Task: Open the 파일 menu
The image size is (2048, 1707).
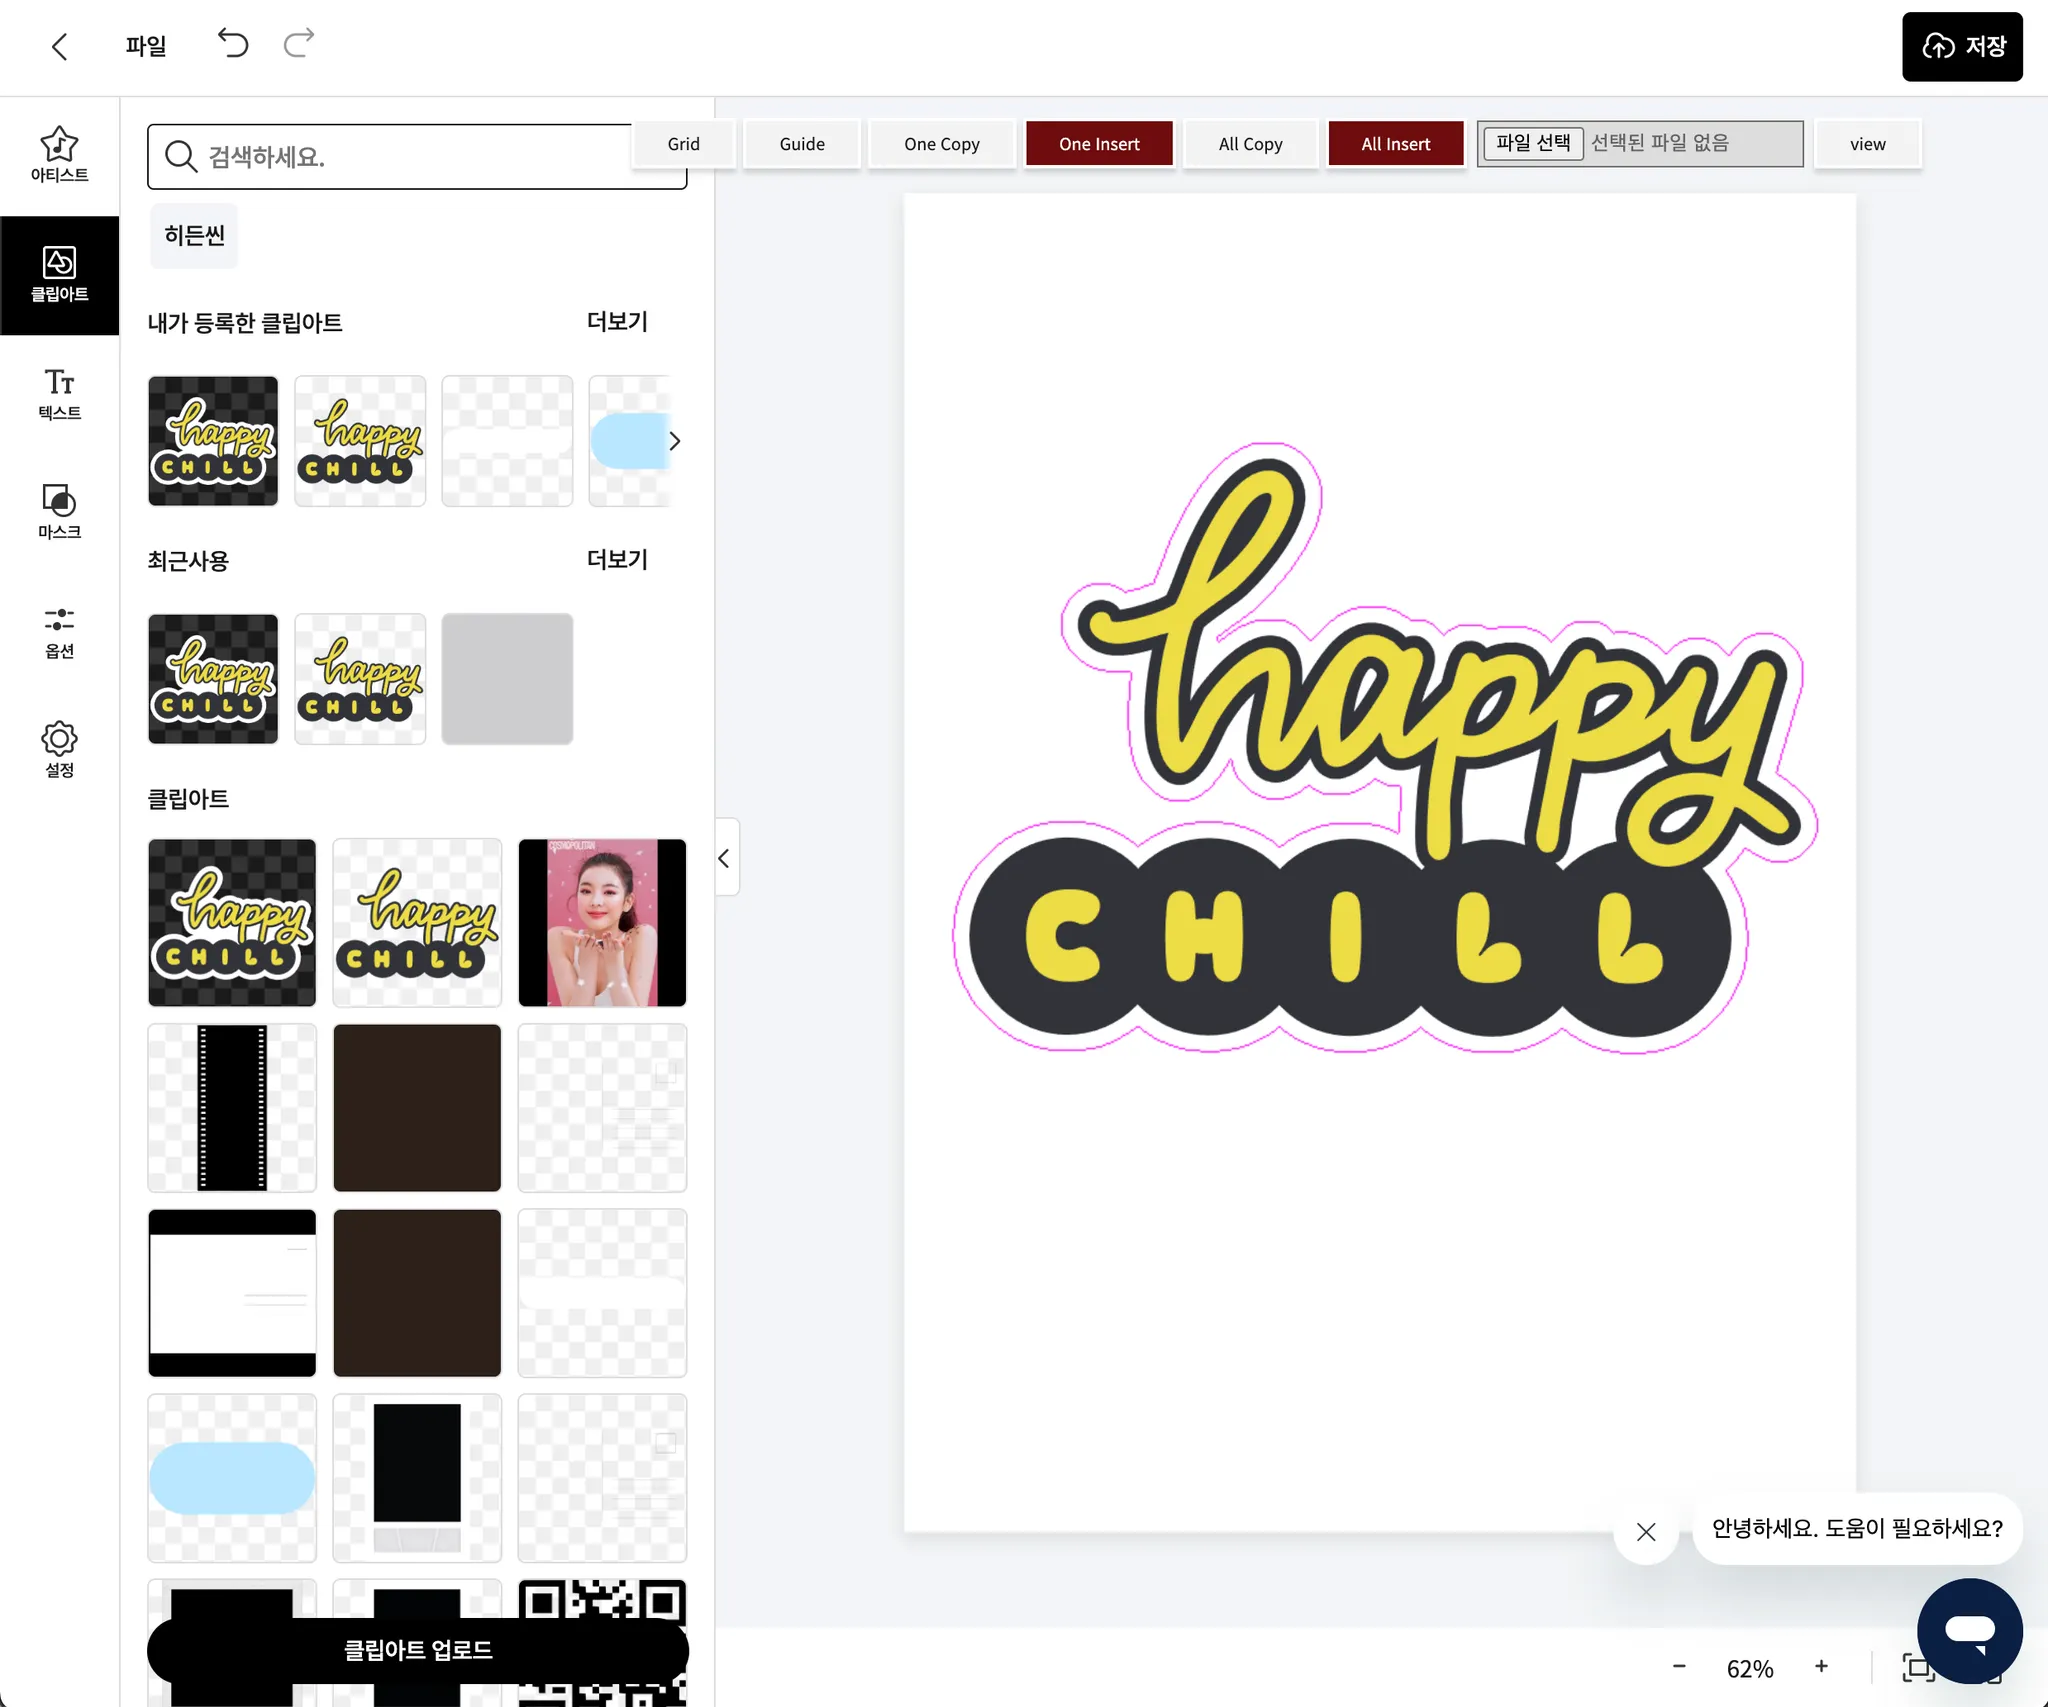Action: (146, 46)
